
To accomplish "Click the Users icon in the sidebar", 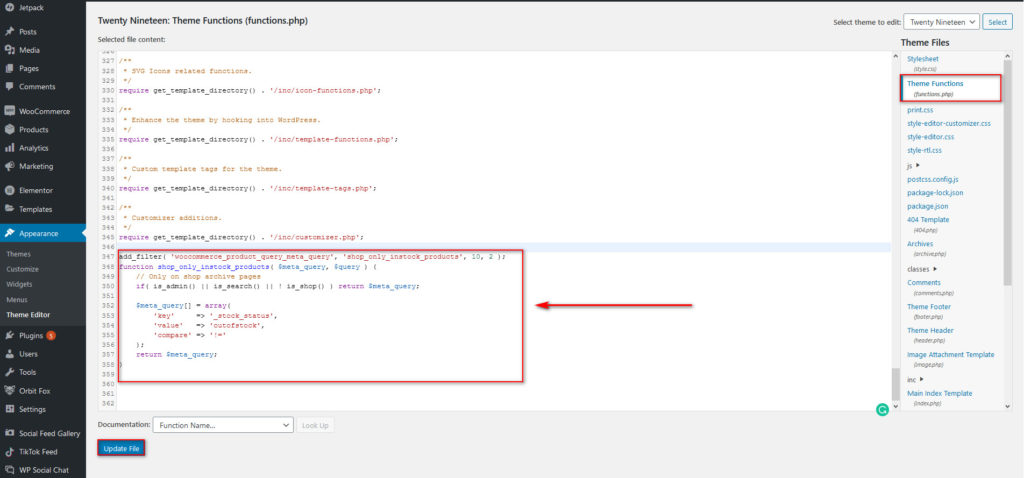I will point(9,354).
